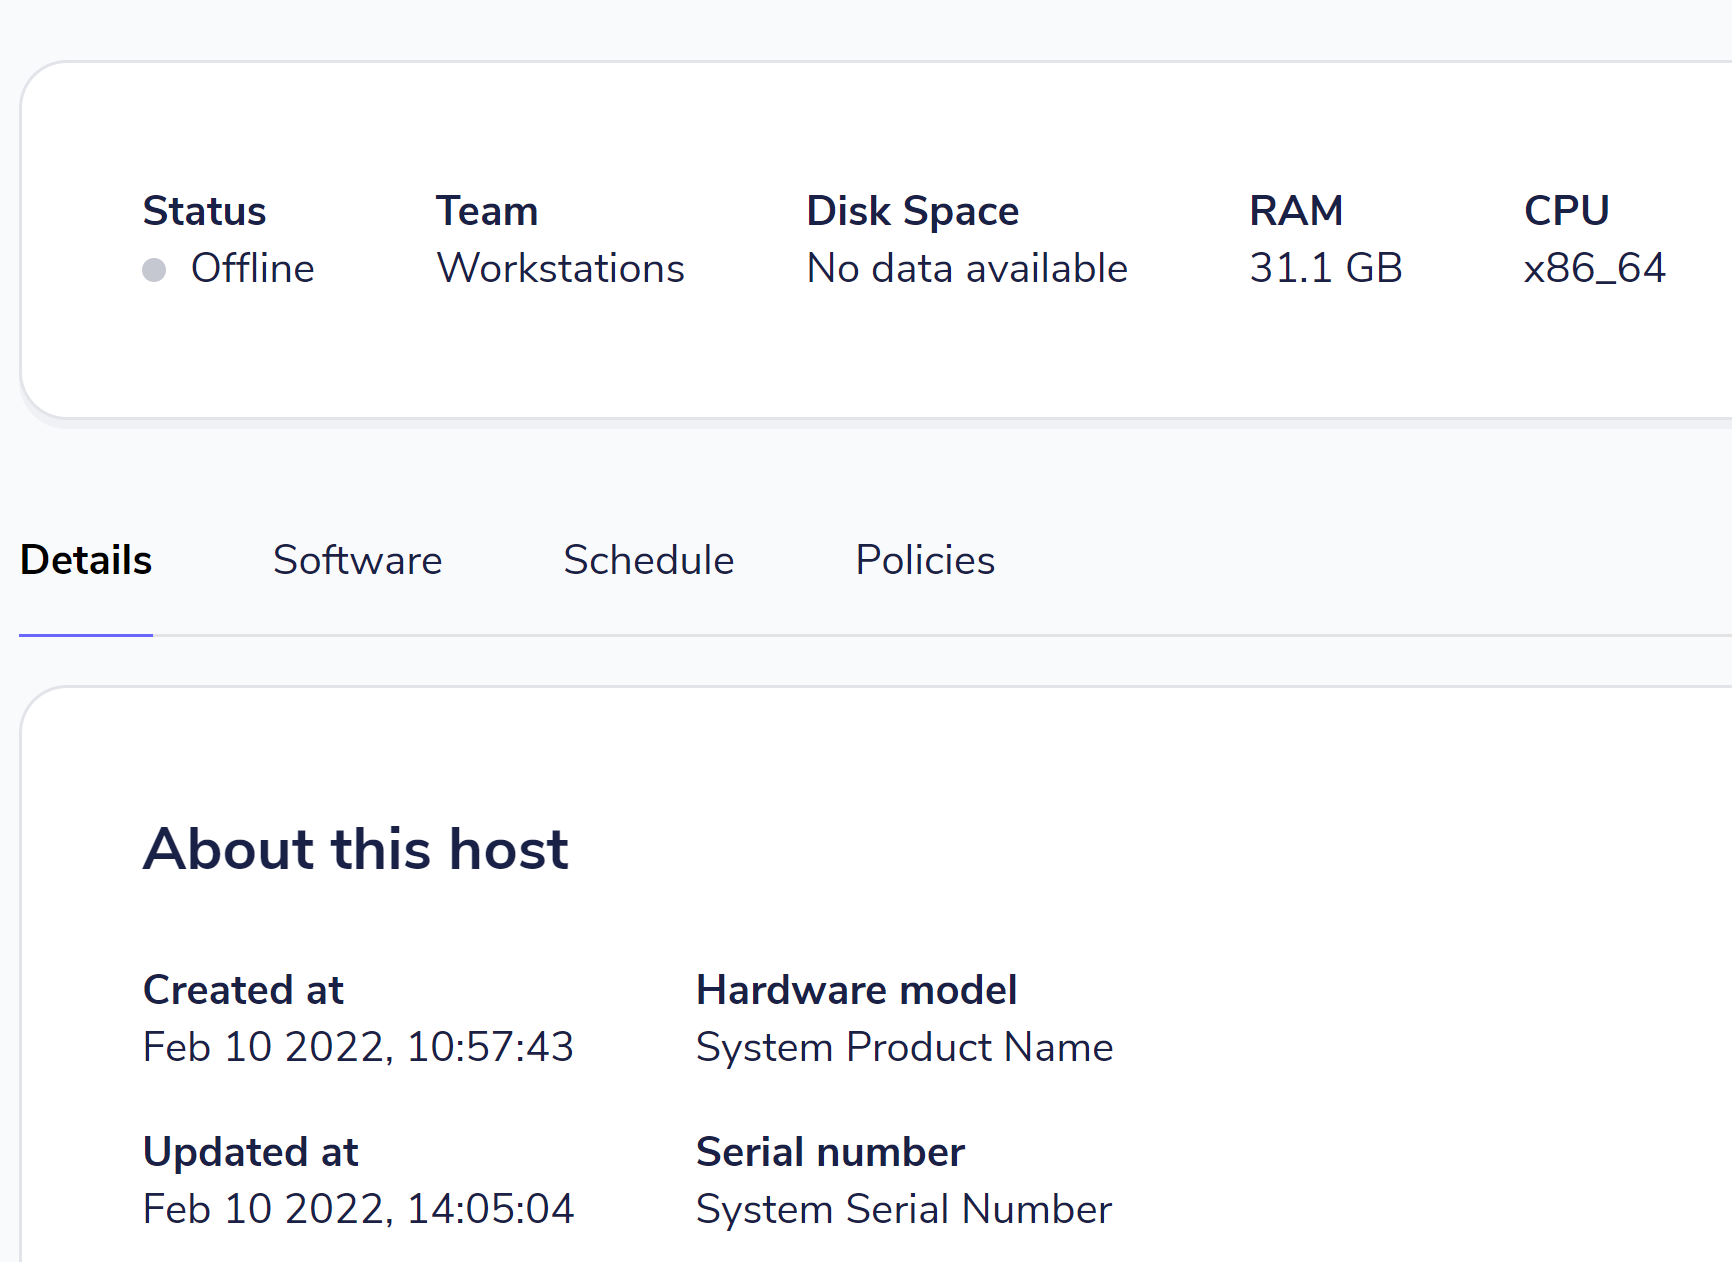
Task: Switch to the Software tab
Action: [357, 561]
